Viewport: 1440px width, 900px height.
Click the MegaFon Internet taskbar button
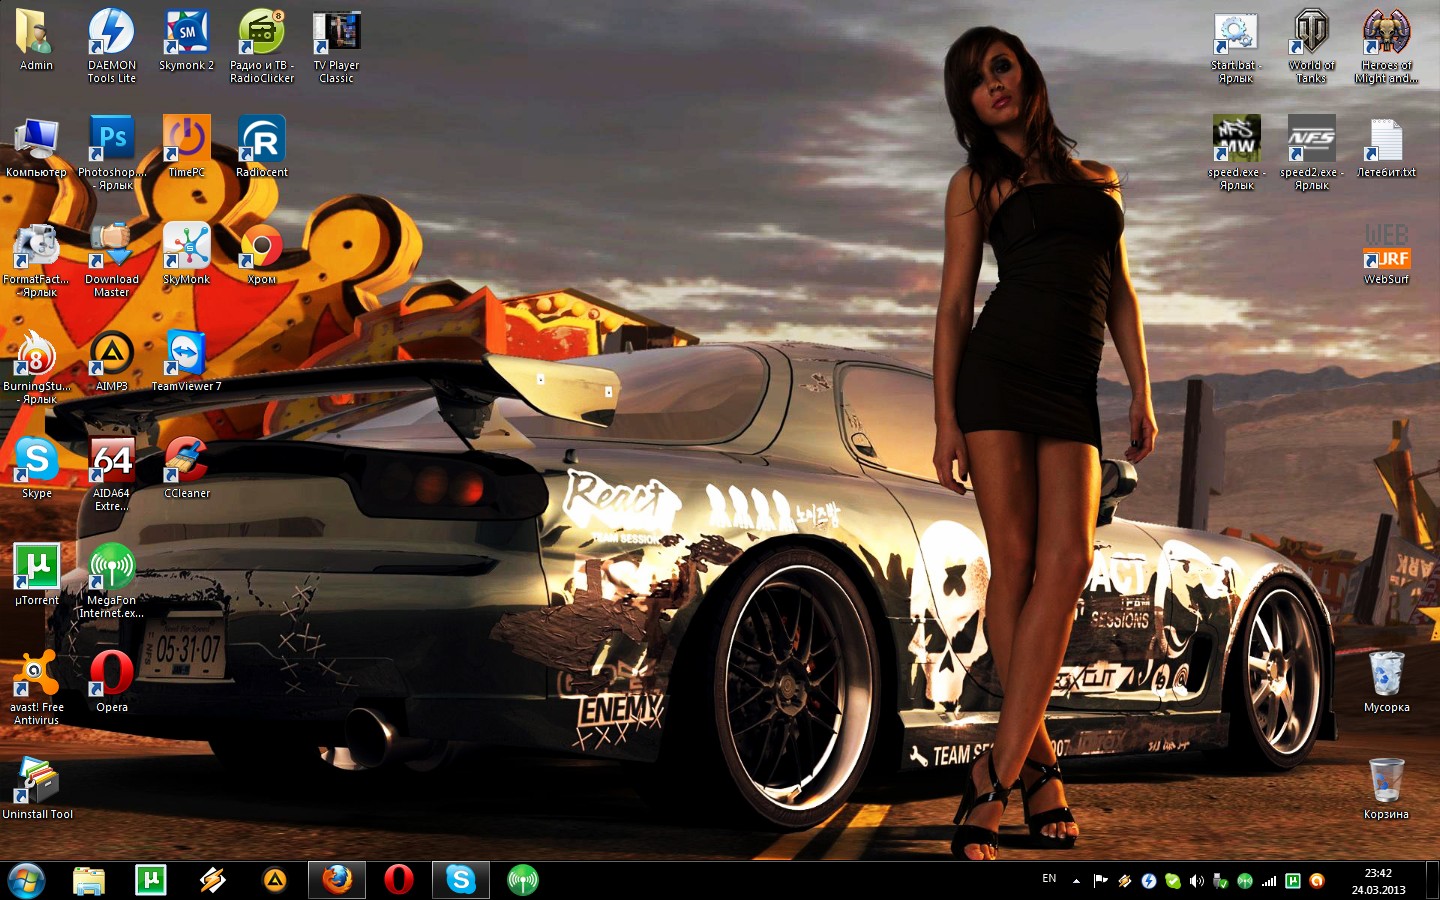coord(523,880)
